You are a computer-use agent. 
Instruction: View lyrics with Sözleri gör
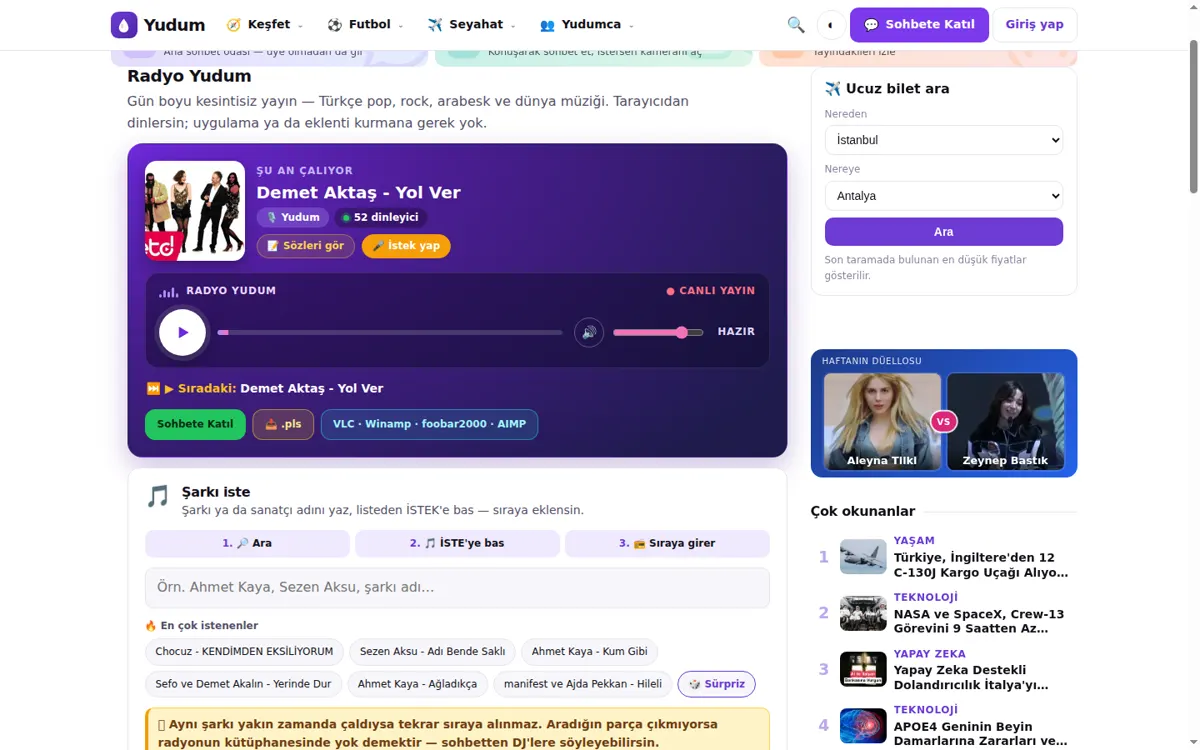(x=306, y=246)
